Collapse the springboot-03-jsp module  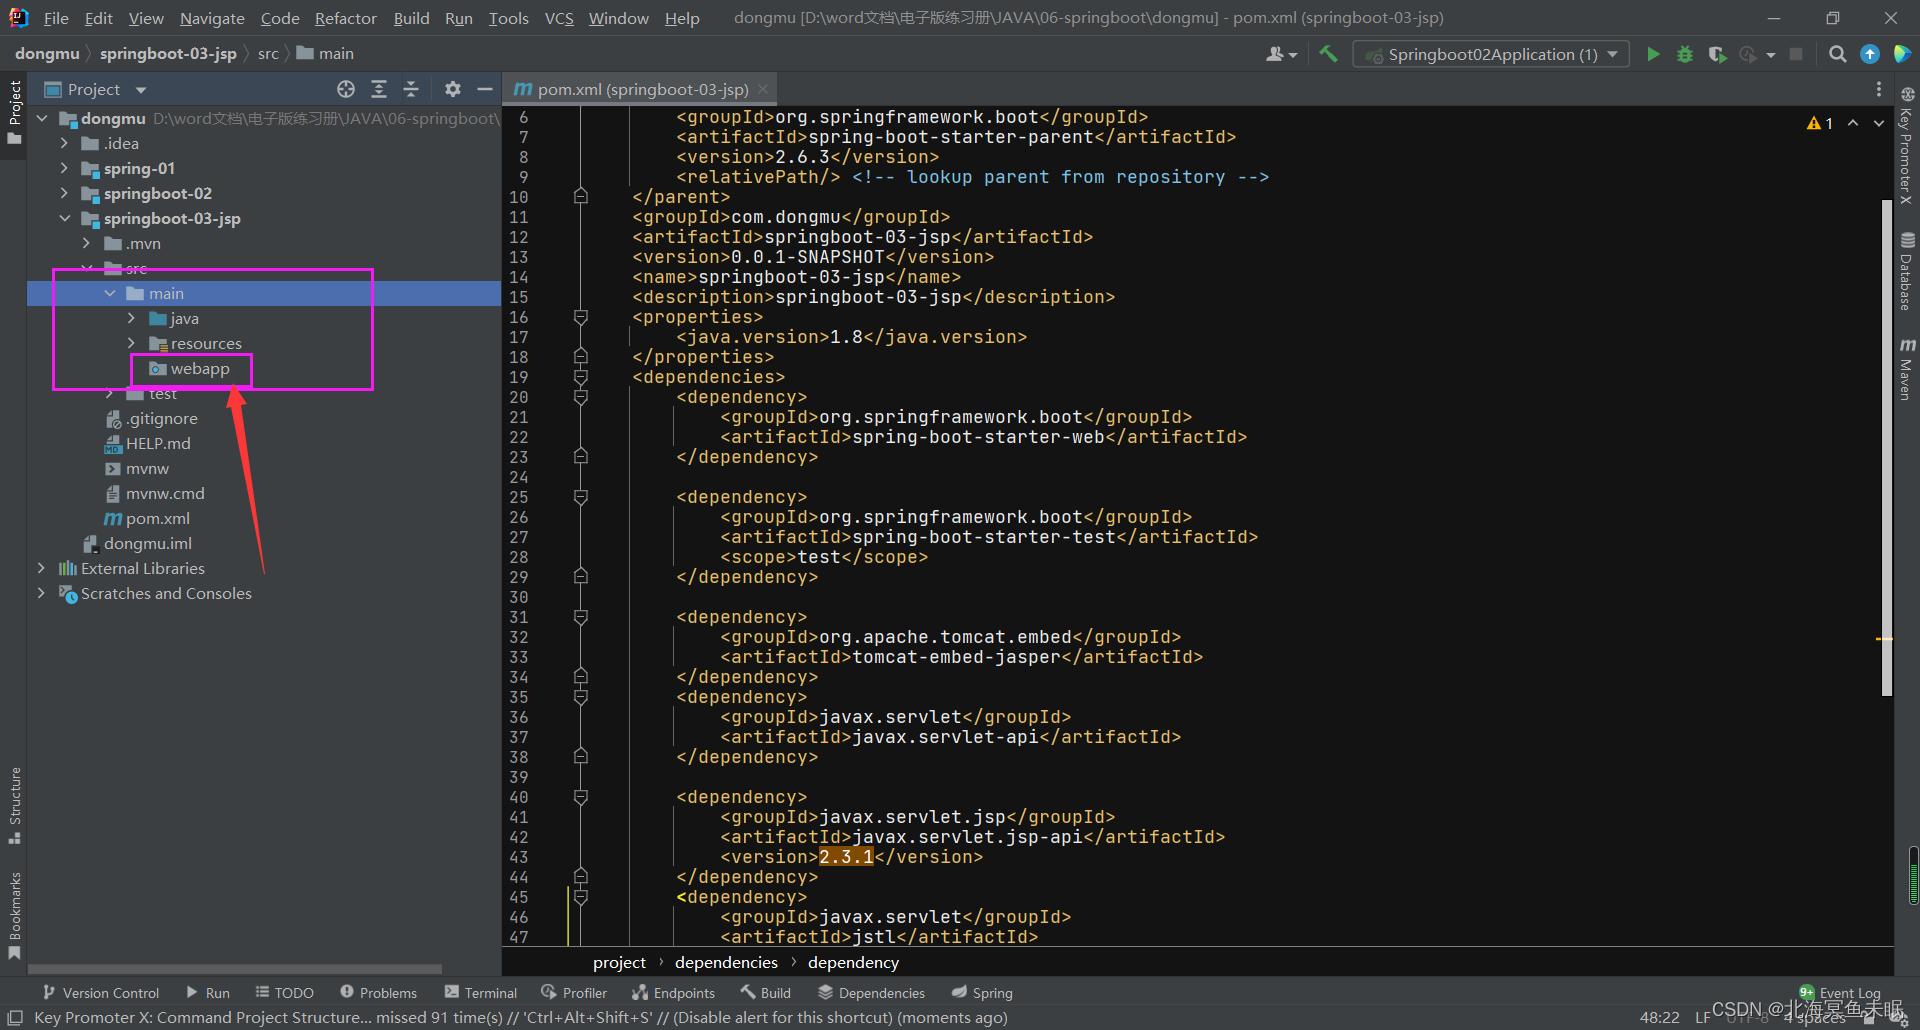click(x=64, y=218)
